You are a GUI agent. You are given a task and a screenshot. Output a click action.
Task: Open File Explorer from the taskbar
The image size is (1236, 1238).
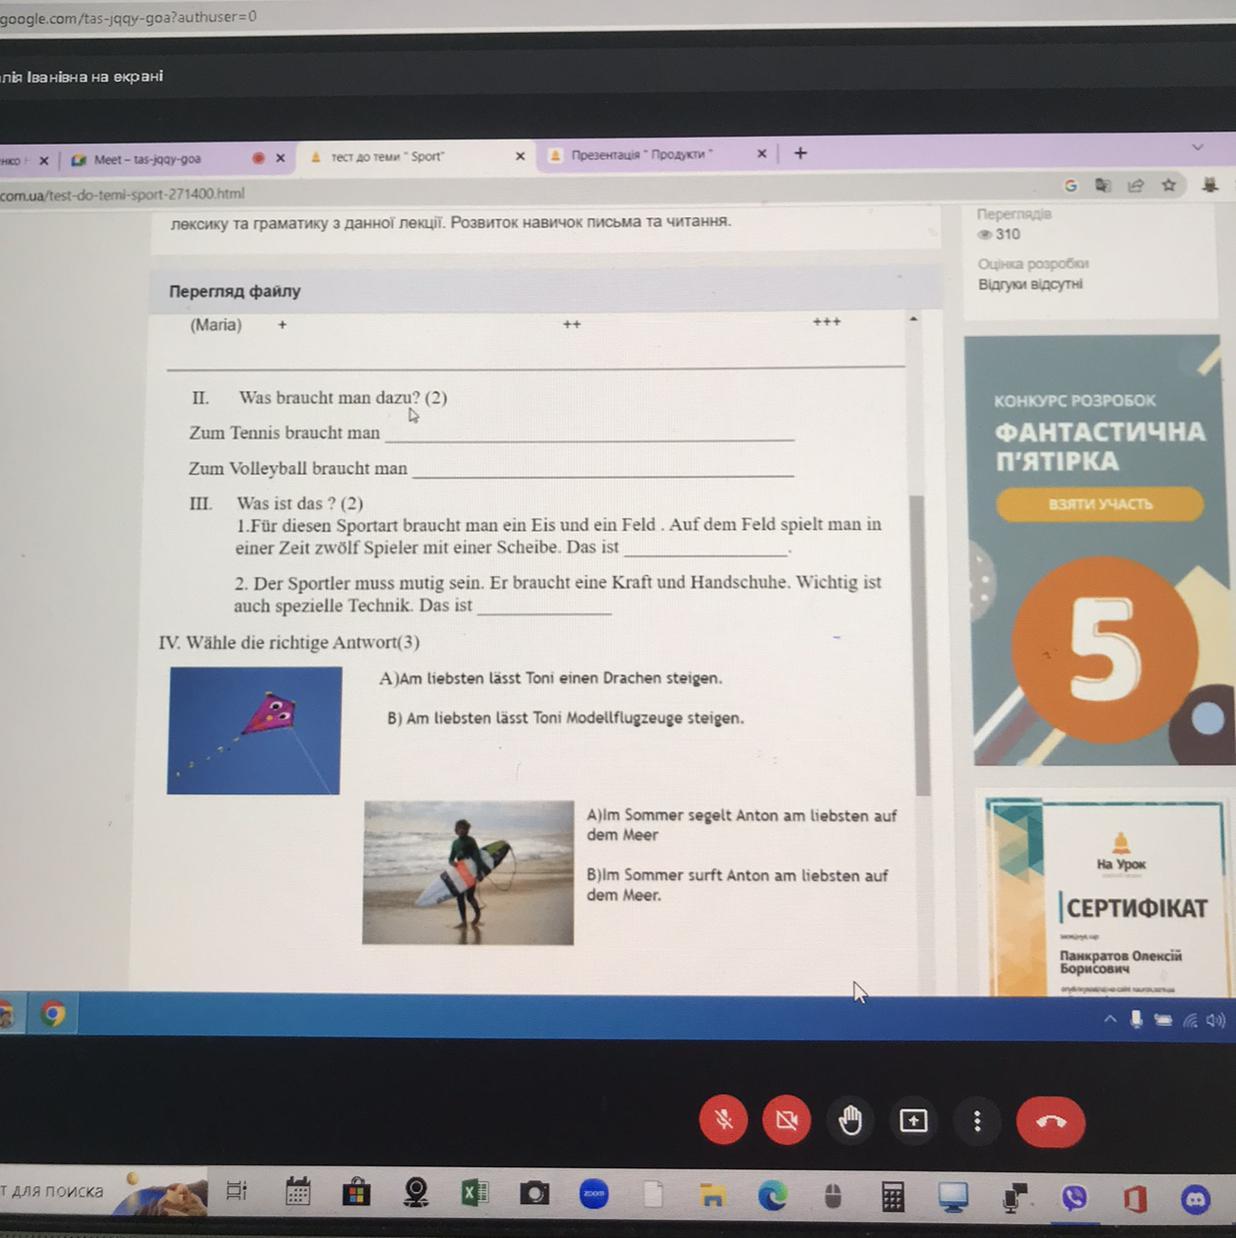(712, 1195)
